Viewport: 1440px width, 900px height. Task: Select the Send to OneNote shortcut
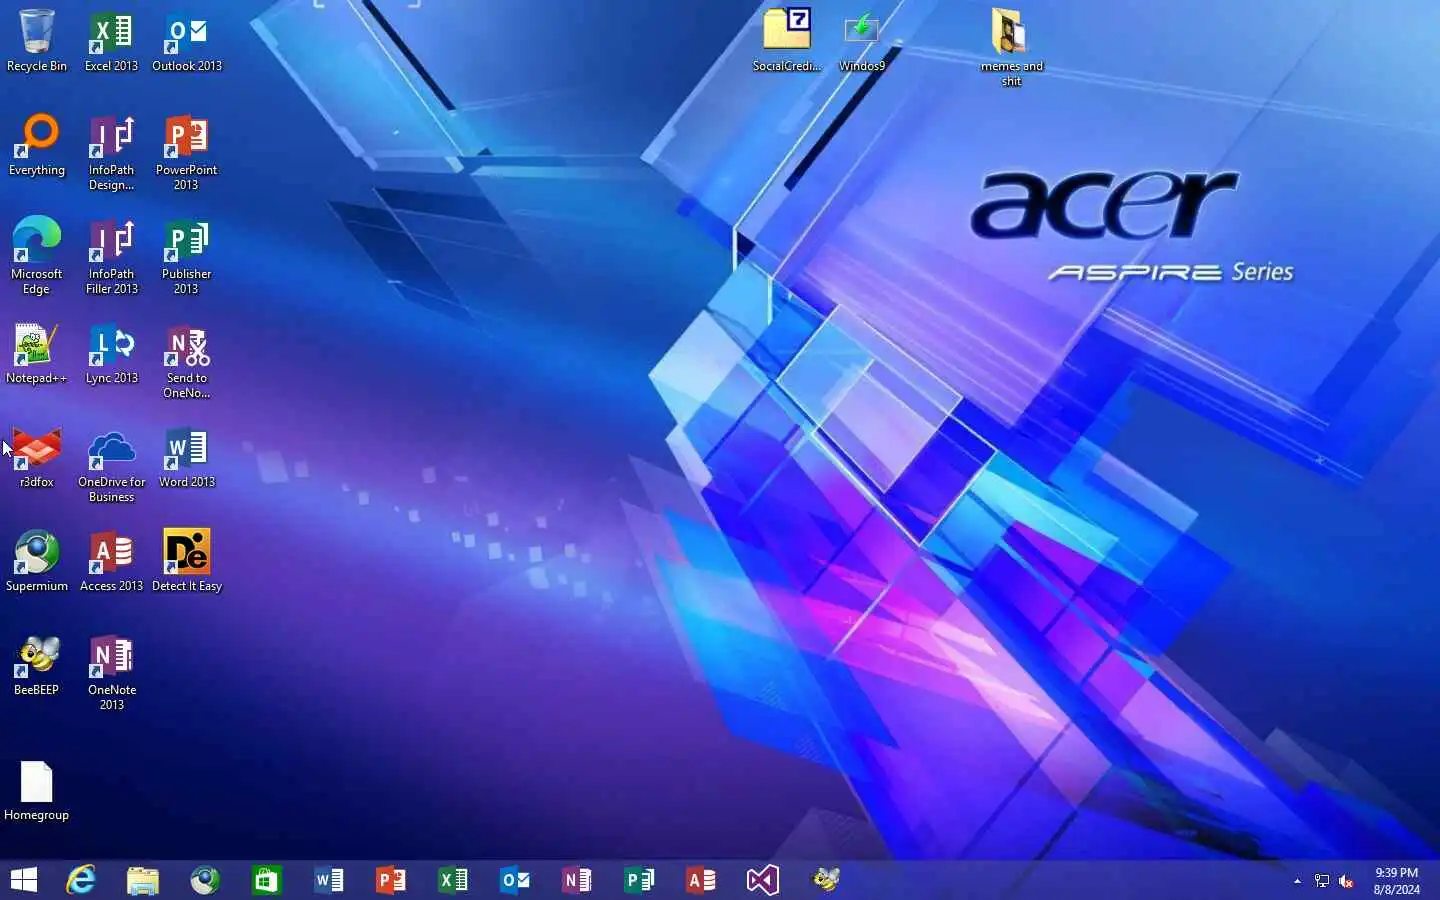point(187,361)
